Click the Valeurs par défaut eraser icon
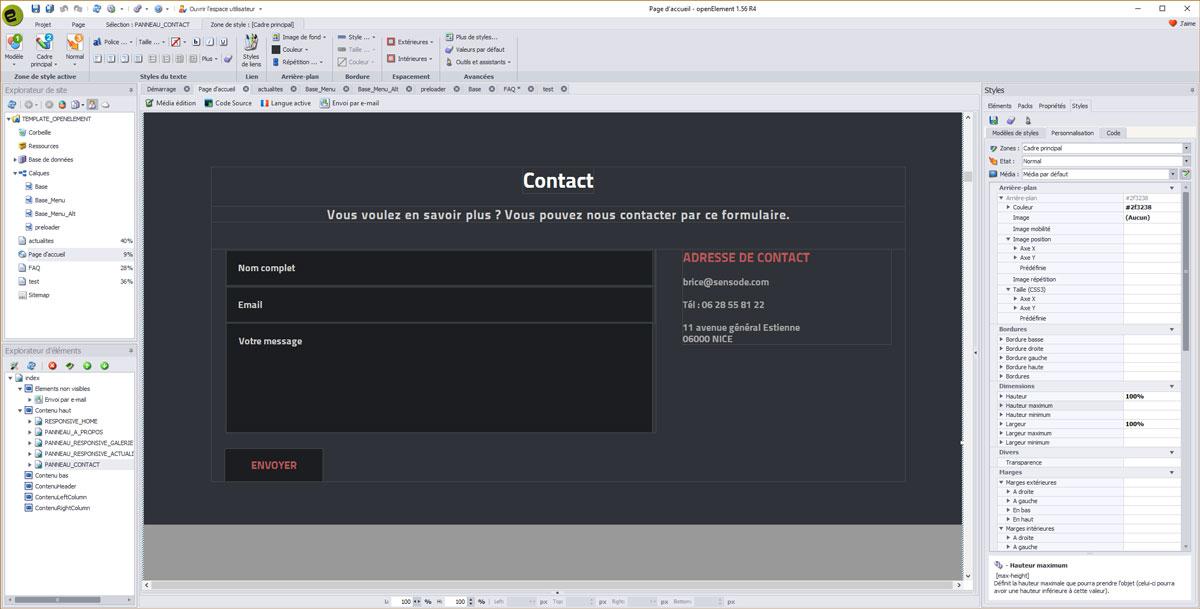 (448, 49)
